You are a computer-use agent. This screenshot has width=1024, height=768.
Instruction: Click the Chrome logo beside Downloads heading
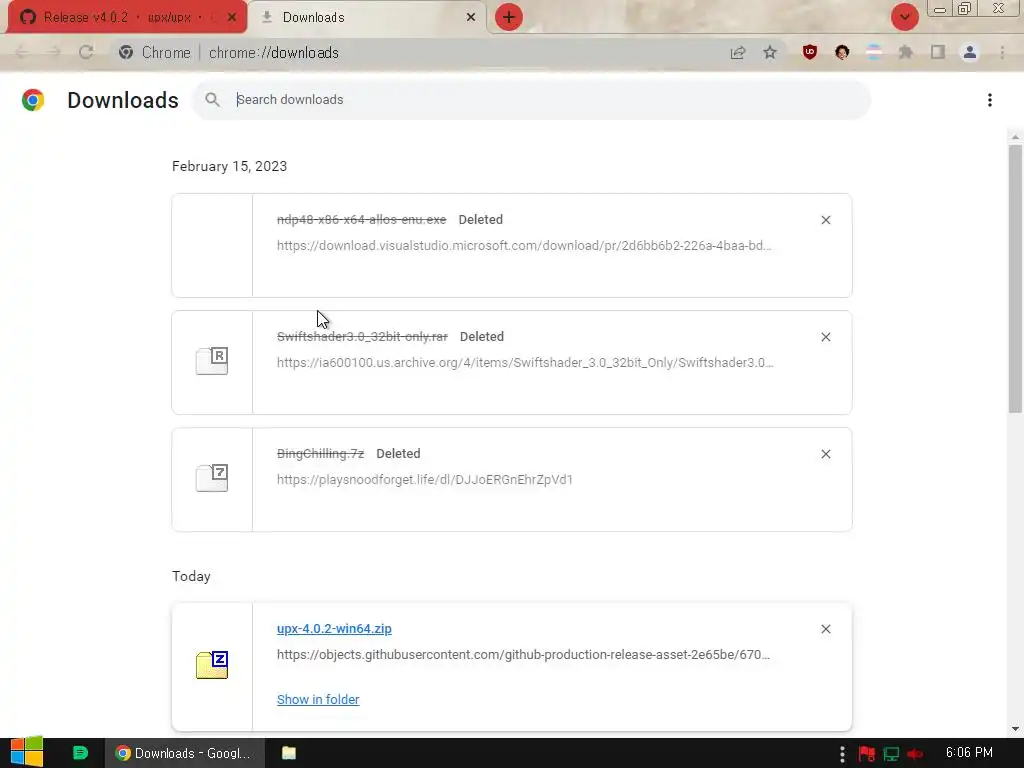pos(33,100)
